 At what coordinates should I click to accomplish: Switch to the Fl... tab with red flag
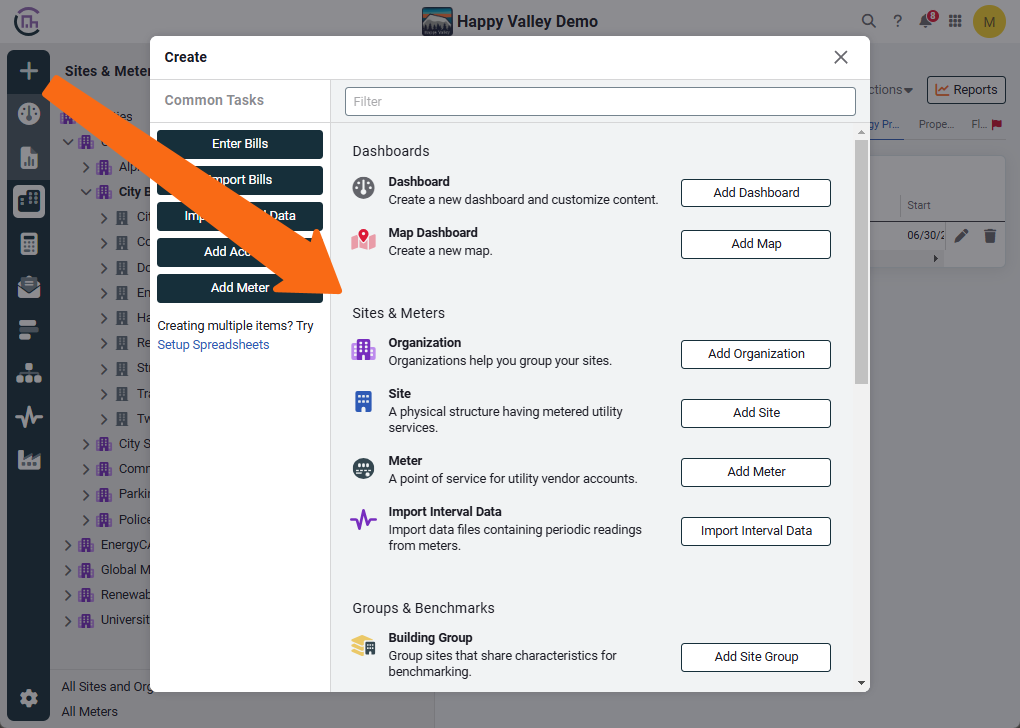[986, 124]
